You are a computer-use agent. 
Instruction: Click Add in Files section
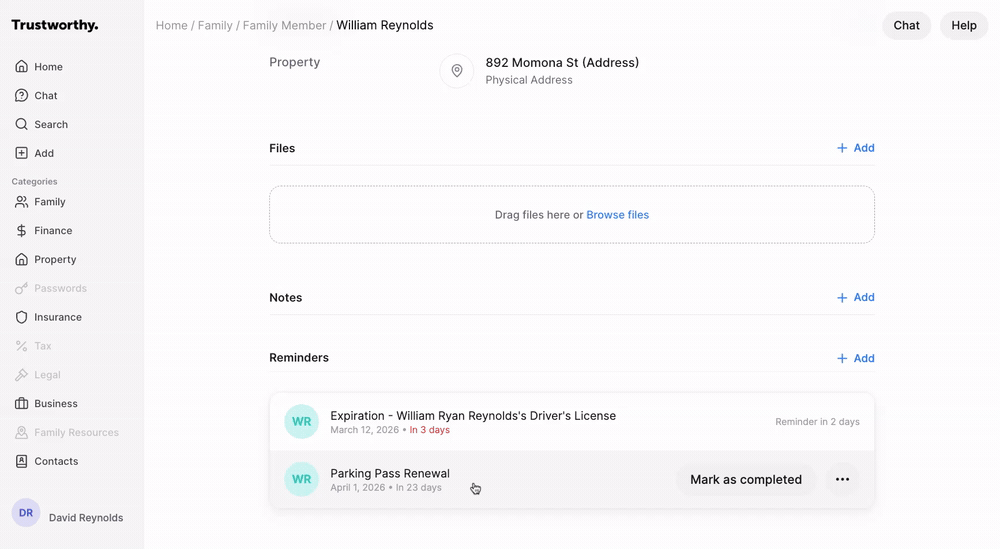[856, 148]
